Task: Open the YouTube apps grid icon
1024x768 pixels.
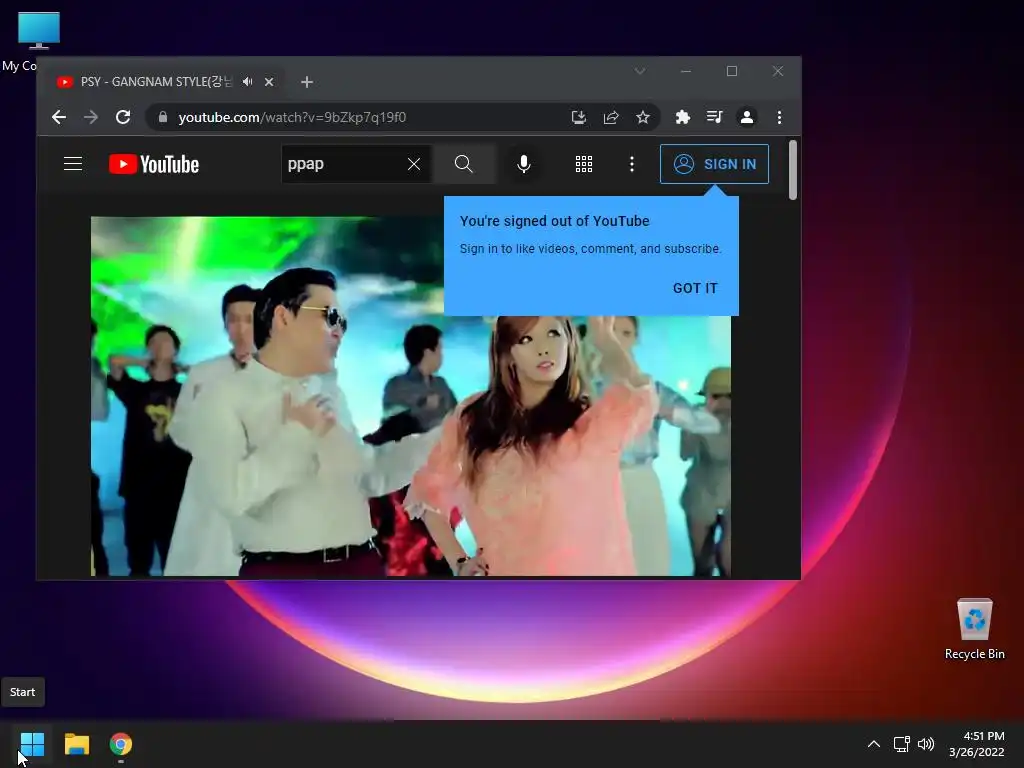Action: click(584, 164)
